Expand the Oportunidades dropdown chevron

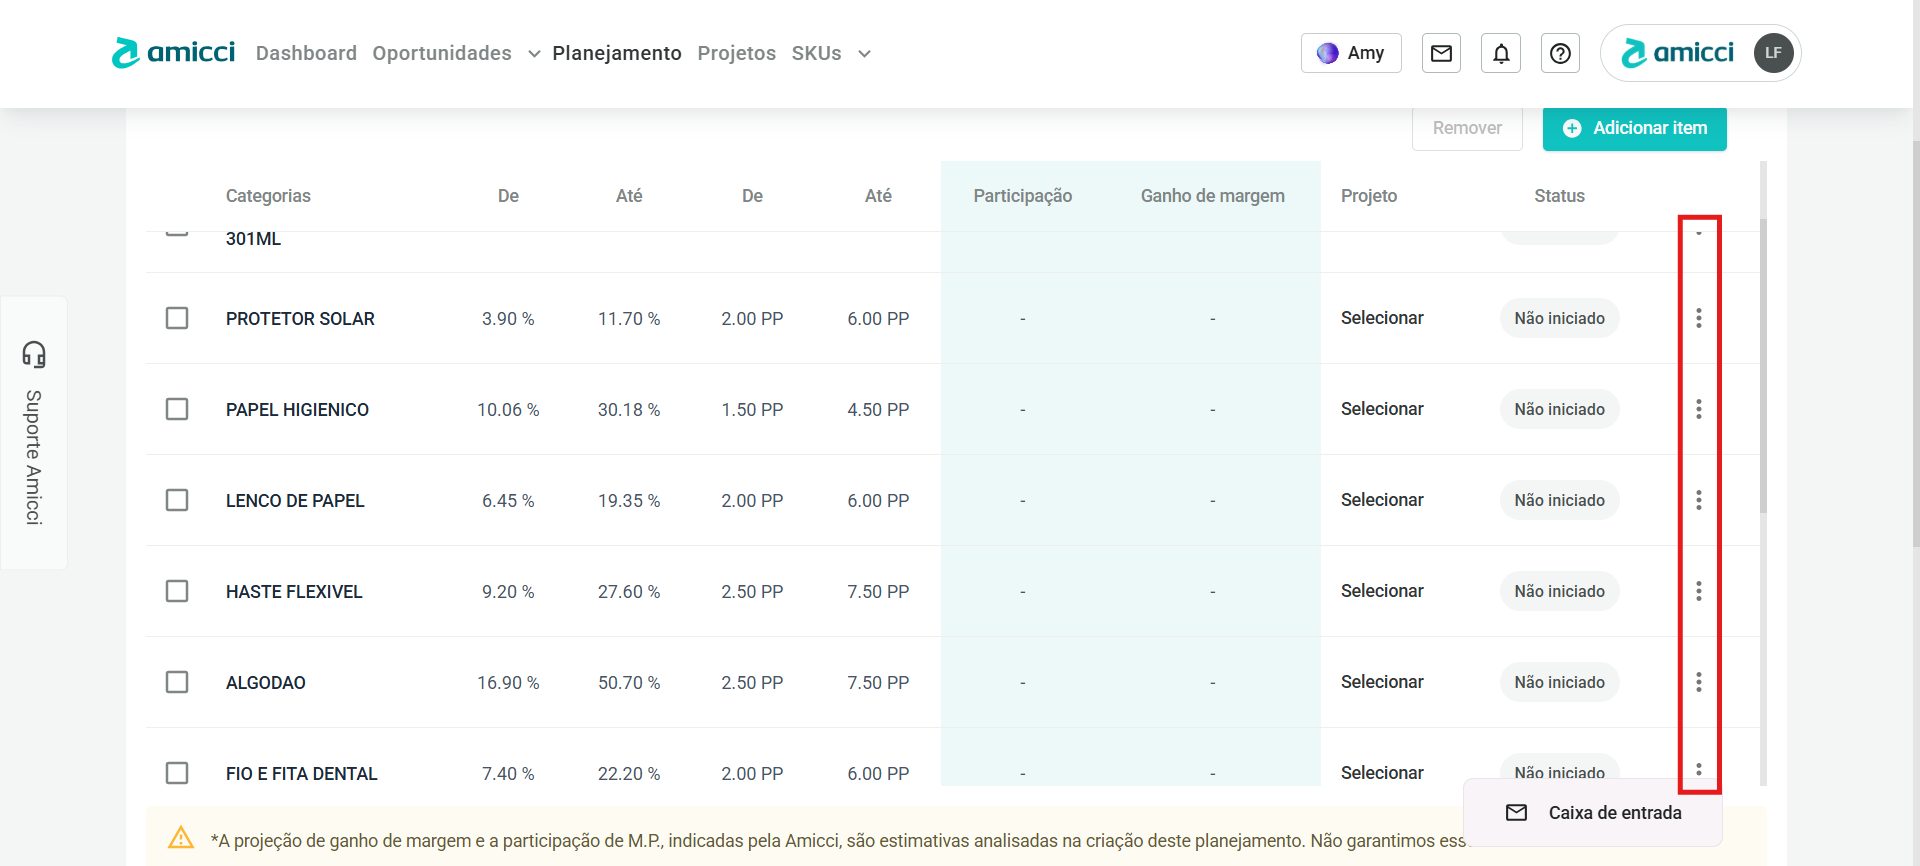[534, 54]
